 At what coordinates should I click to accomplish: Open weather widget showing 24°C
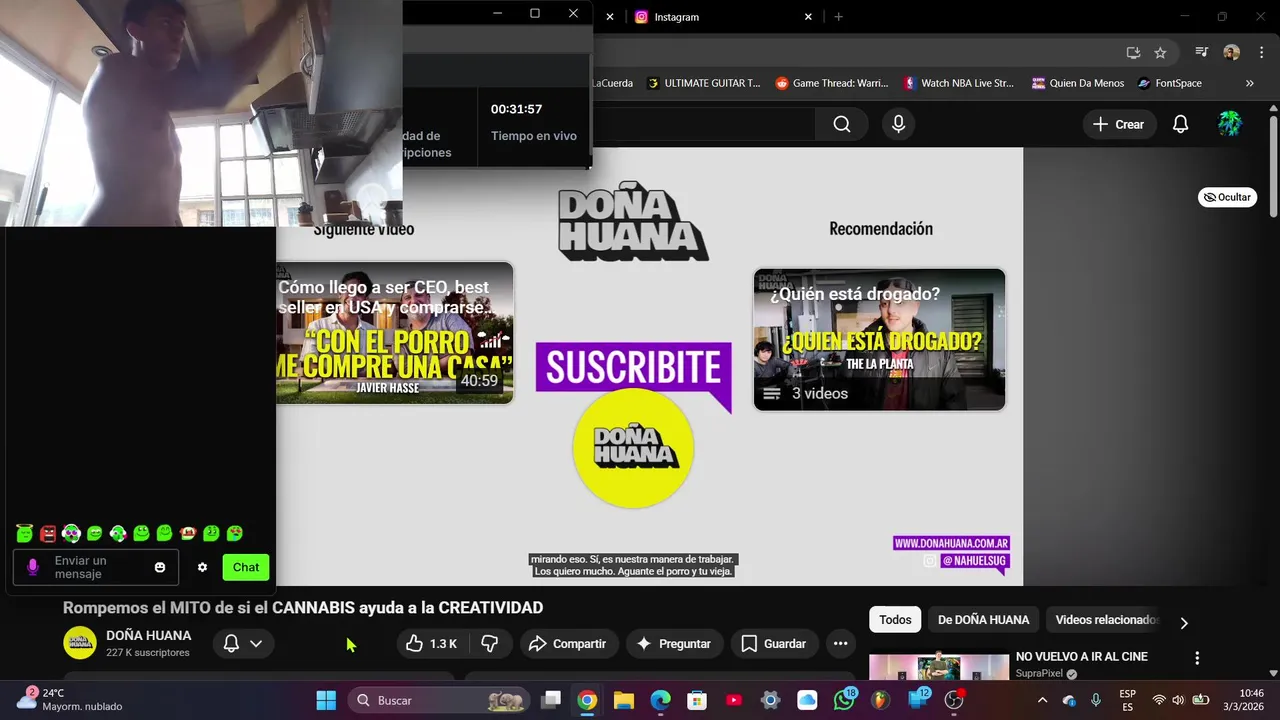pos(70,699)
